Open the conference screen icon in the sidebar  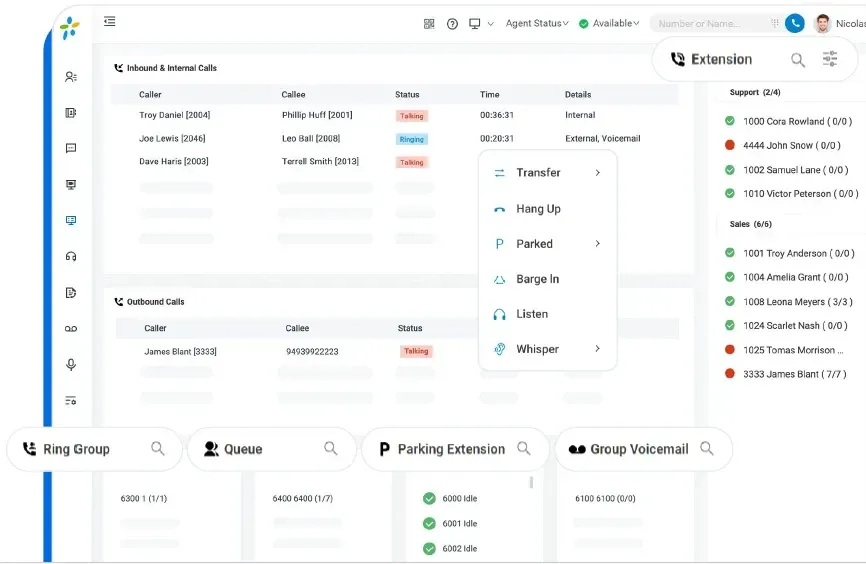[71, 185]
